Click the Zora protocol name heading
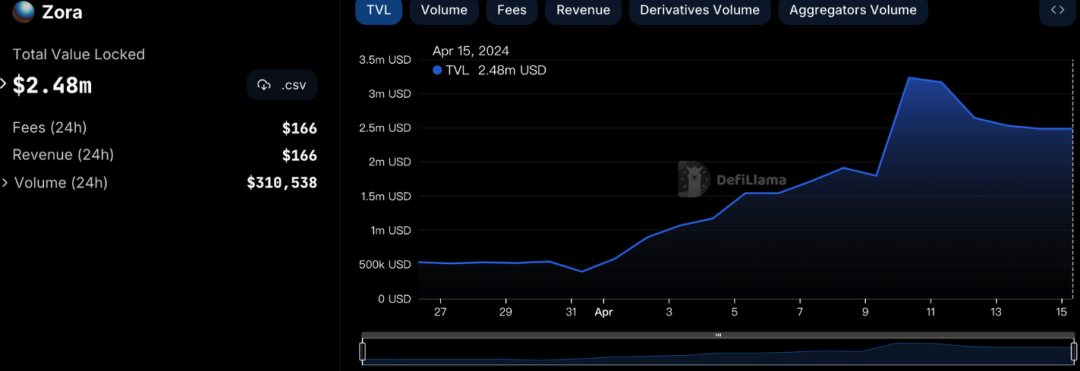1080x371 pixels. 62,12
